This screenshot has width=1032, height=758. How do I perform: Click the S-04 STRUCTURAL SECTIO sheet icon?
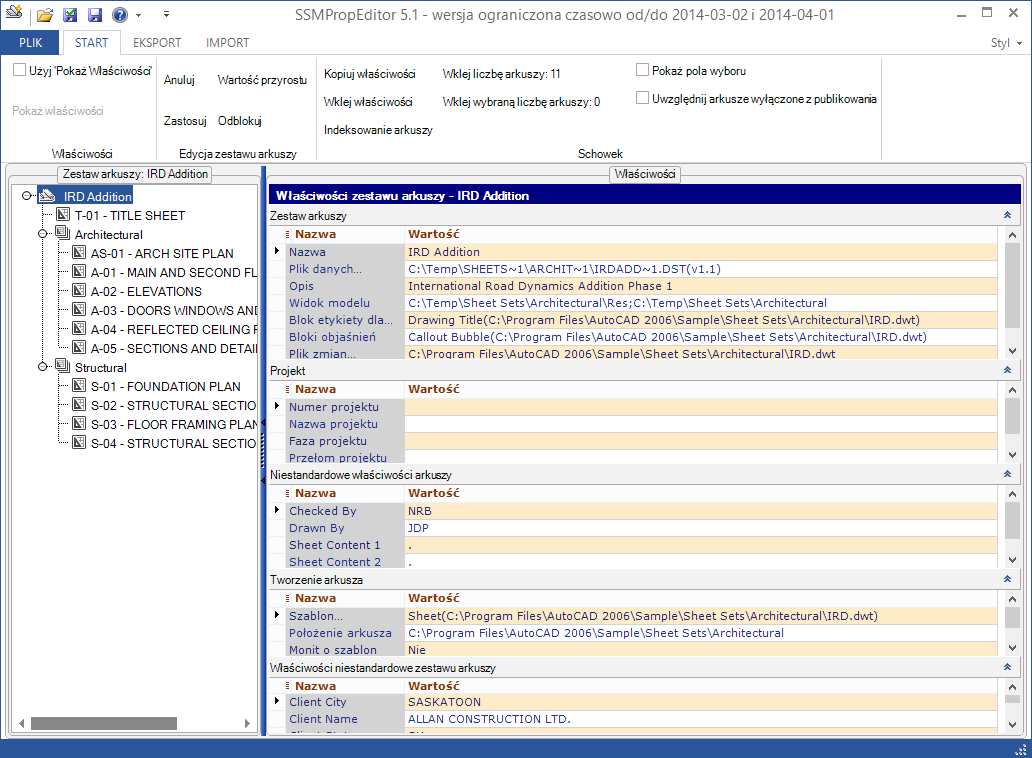[x=79, y=443]
